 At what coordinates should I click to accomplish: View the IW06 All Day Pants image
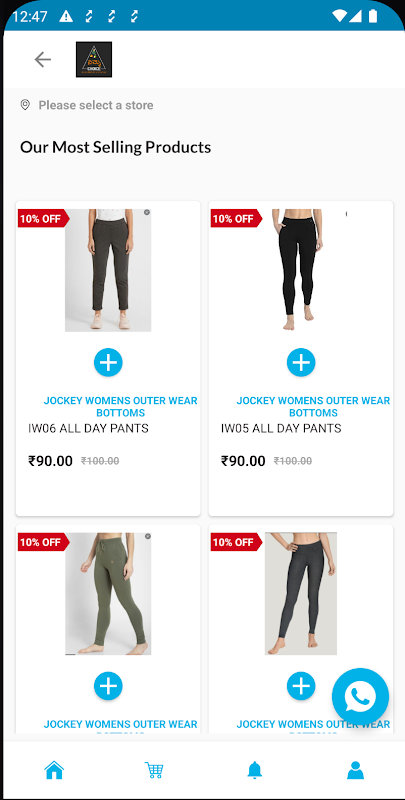[108, 270]
